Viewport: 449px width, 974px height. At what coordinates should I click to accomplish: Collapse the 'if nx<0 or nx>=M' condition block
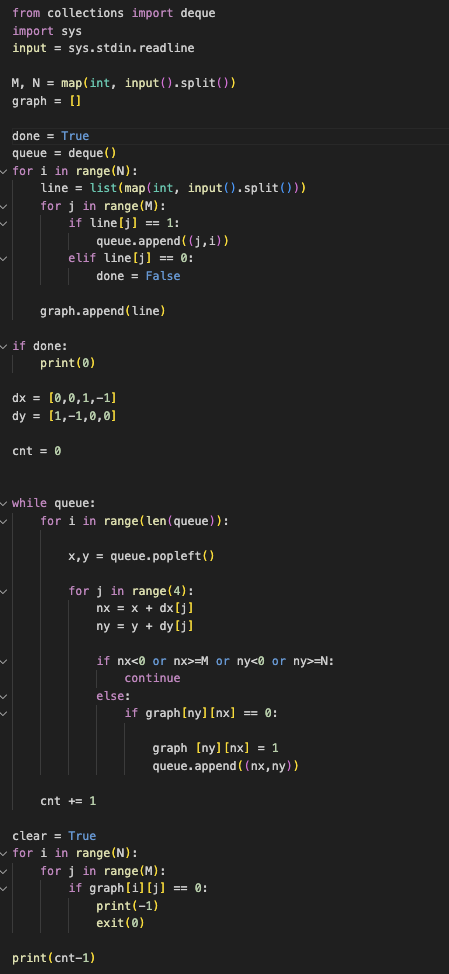point(4,661)
